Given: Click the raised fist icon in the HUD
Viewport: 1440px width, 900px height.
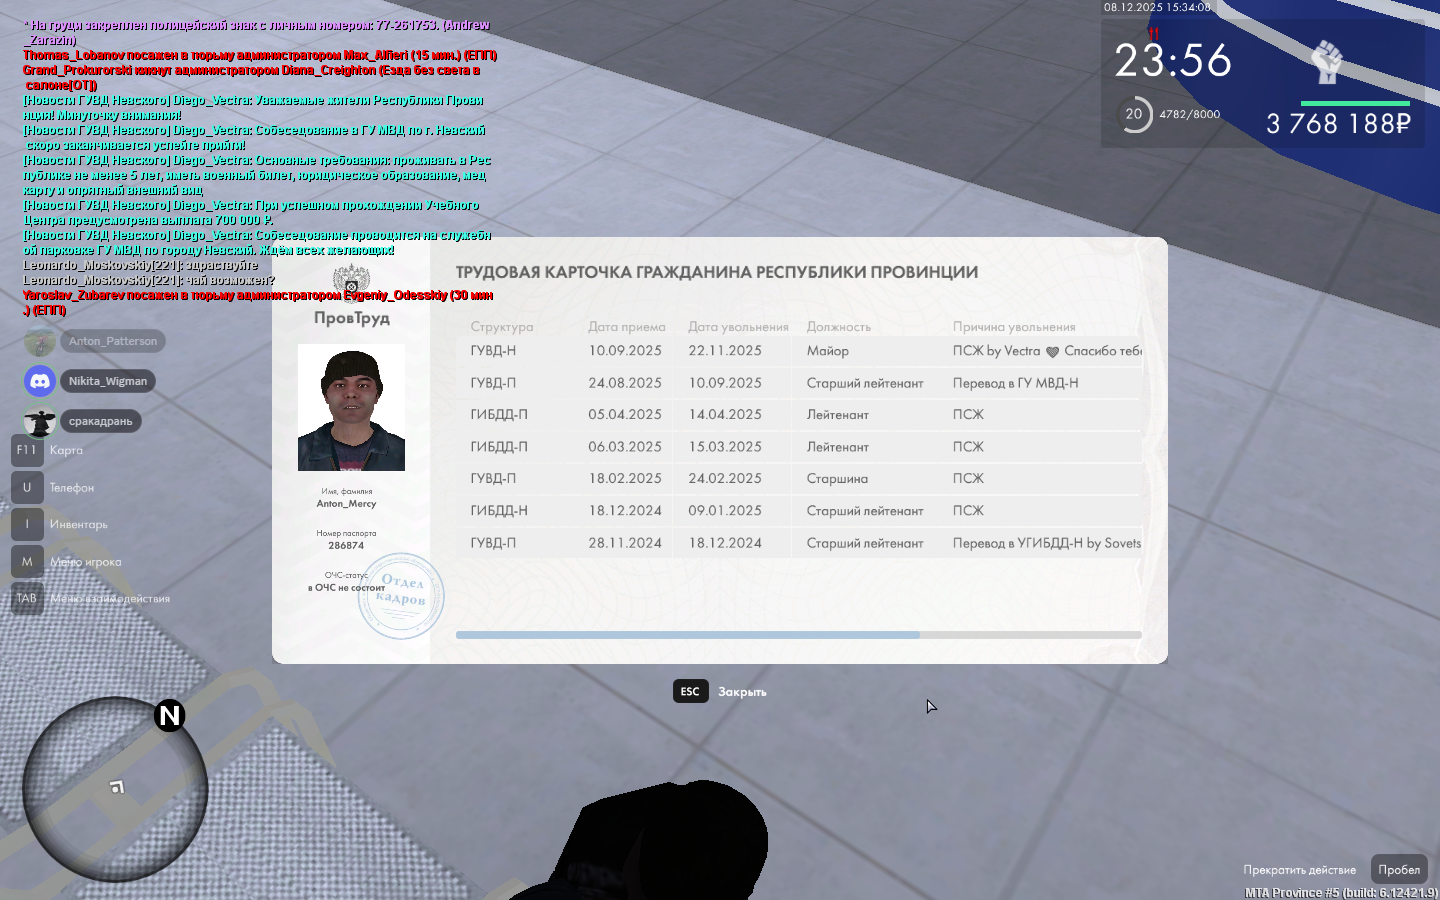Looking at the screenshot, I should click(x=1327, y=63).
